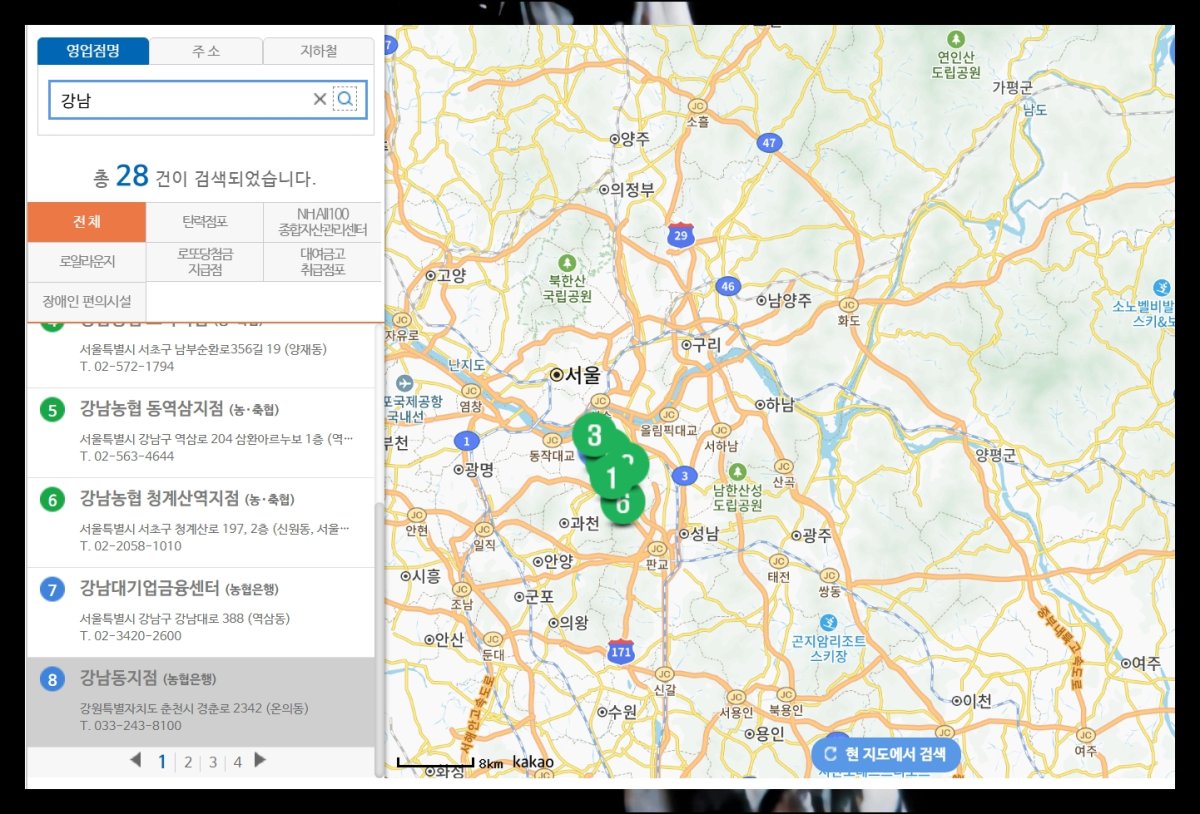Run search with the magnifier icon
This screenshot has height=814, width=1200.
pyautogui.click(x=345, y=99)
